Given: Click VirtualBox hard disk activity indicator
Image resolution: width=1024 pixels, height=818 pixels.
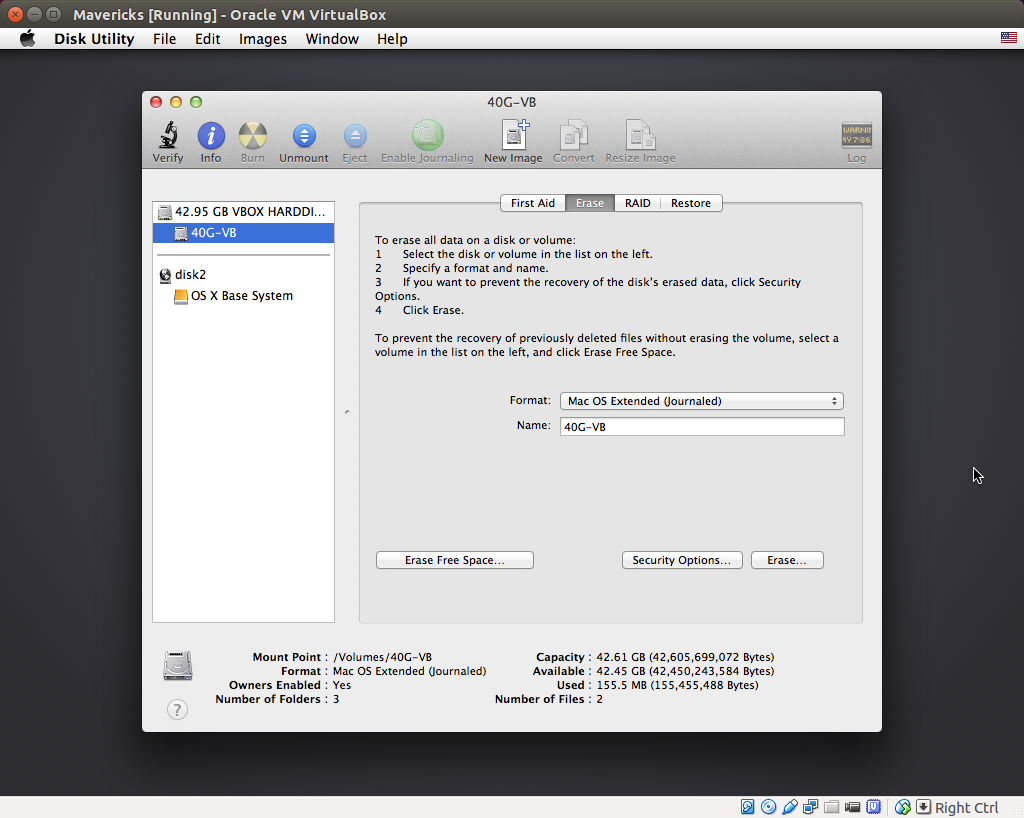Looking at the screenshot, I should (x=748, y=807).
